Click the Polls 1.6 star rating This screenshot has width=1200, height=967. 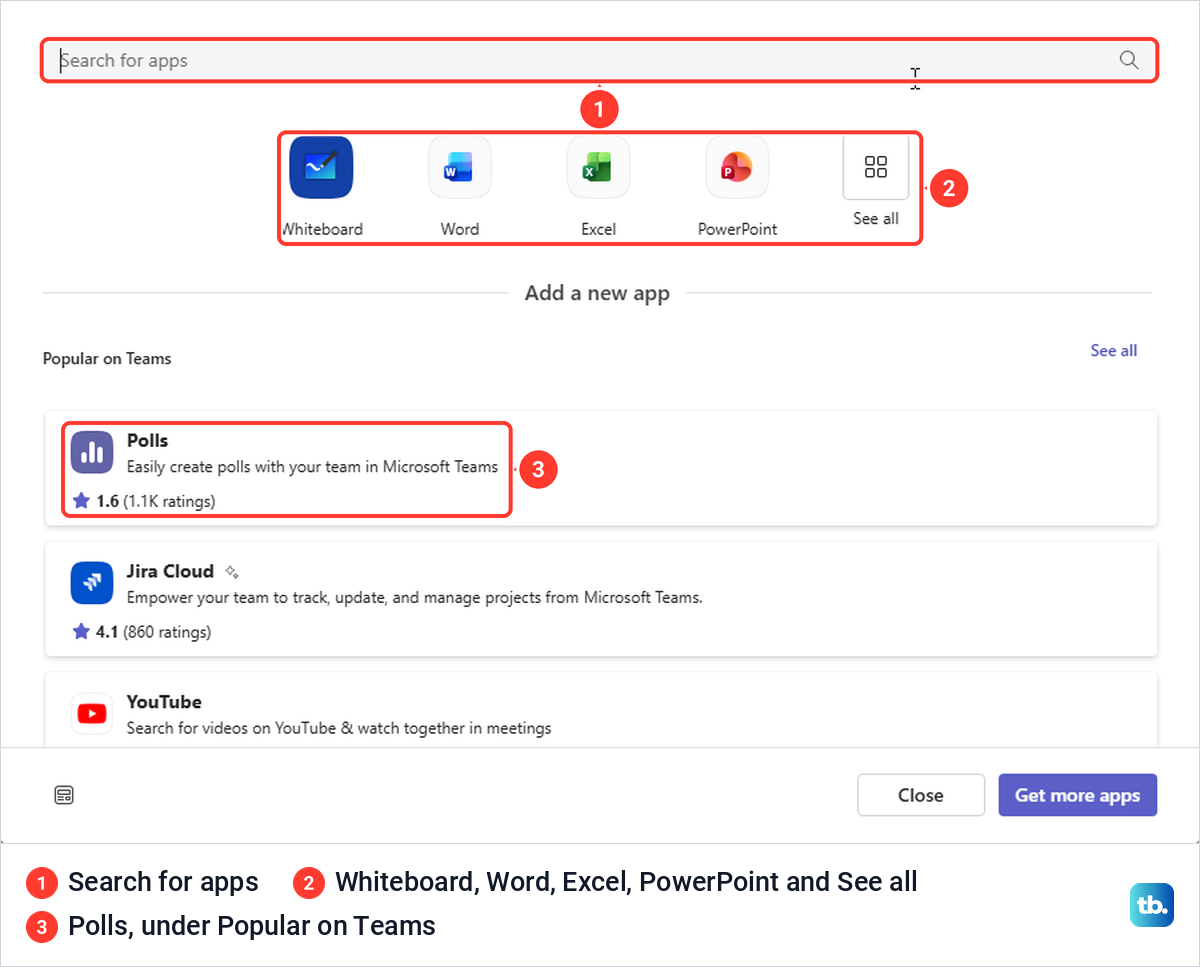144,501
